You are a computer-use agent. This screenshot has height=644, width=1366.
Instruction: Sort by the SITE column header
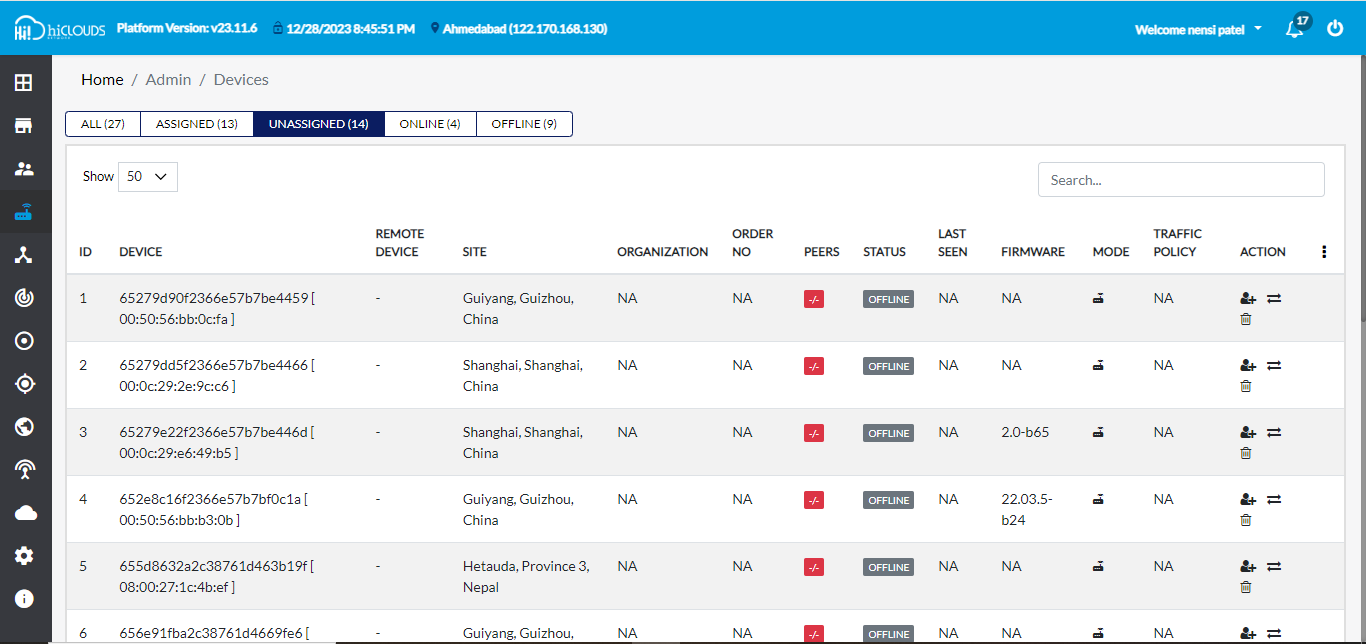475,252
